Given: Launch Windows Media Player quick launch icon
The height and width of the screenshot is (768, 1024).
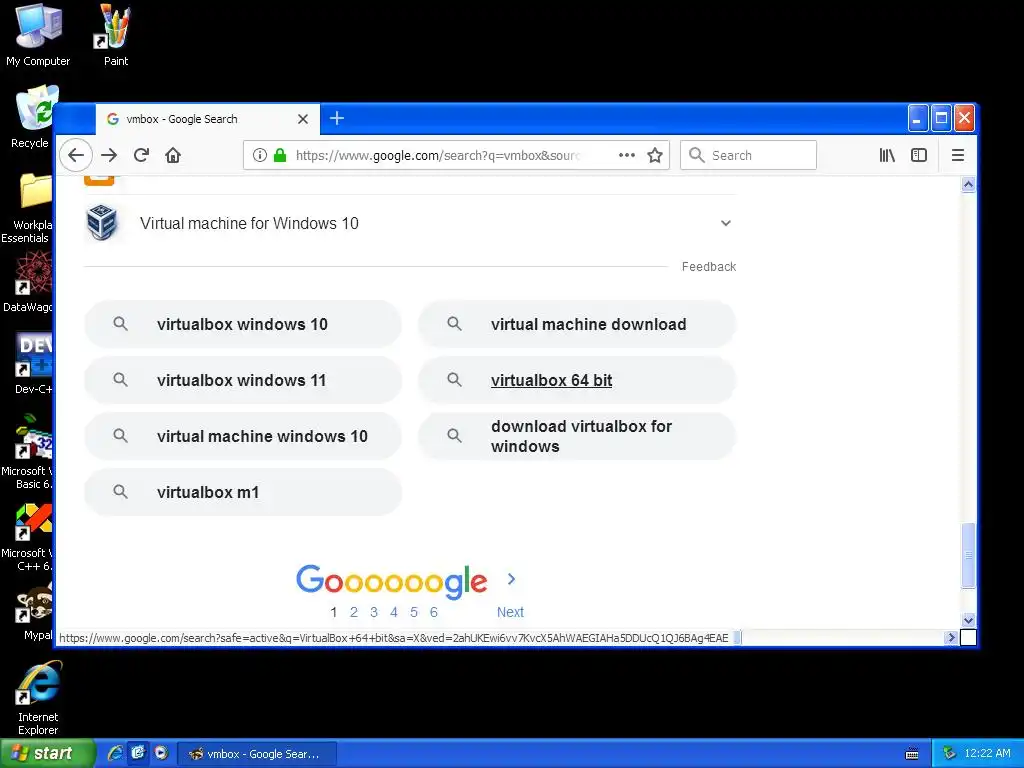Looking at the screenshot, I should (x=161, y=753).
